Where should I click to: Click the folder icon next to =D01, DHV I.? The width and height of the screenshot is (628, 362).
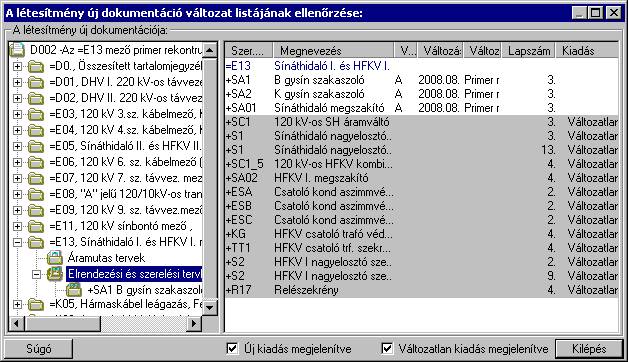(36, 82)
